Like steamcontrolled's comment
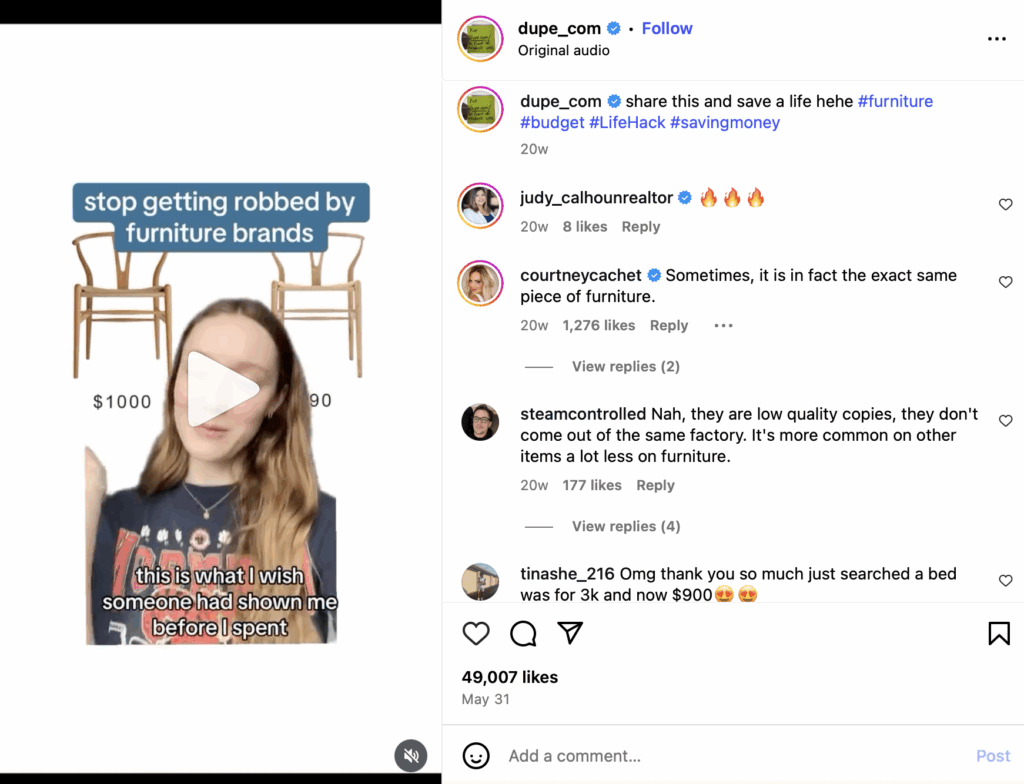The height and width of the screenshot is (784, 1024). tap(1006, 421)
